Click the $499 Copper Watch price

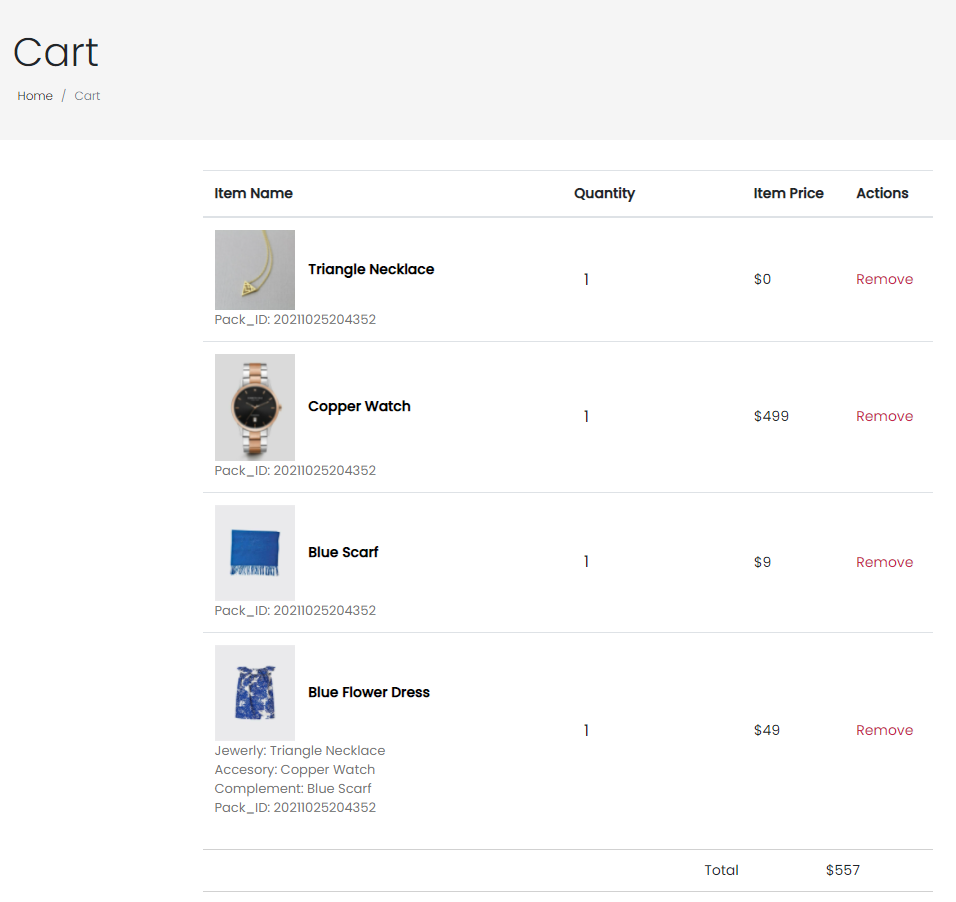[771, 416]
